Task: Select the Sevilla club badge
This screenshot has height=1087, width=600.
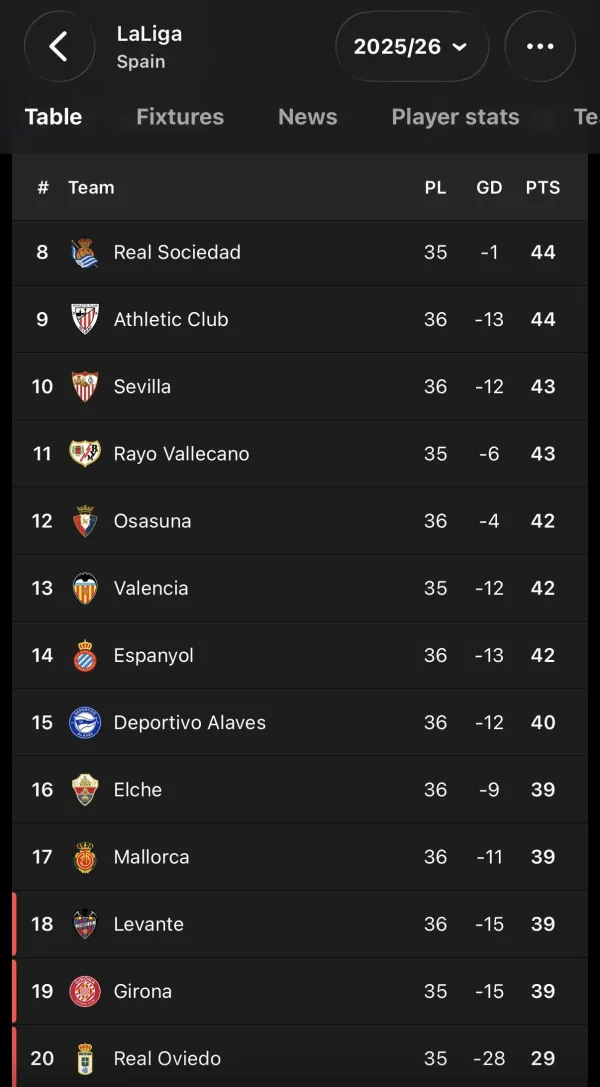Action: [85, 386]
